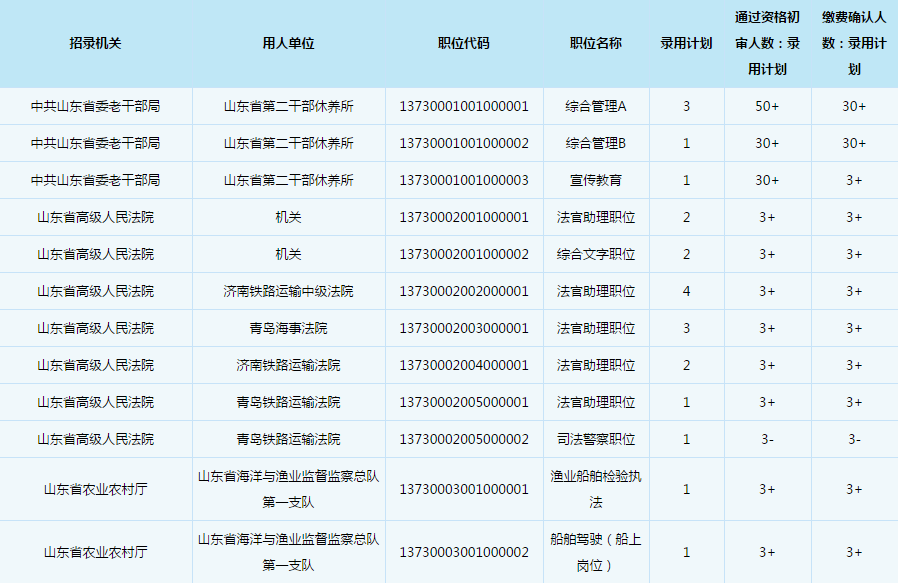Viewport: 898px width, 583px height.
Task: Click the 通过资格初审人数 column header
Action: [x=767, y=44]
